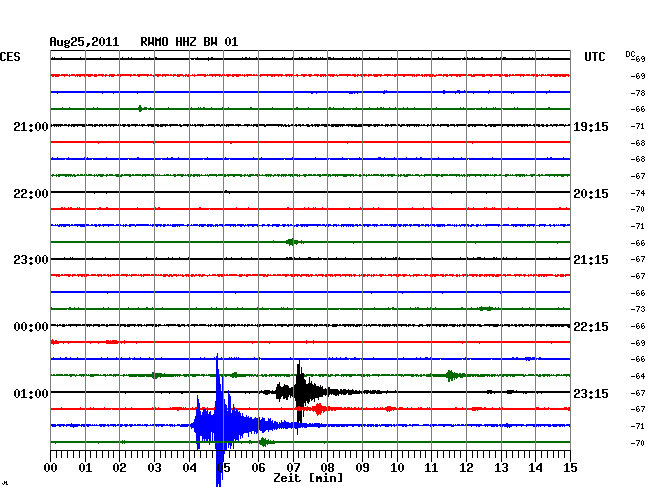The height and width of the screenshot is (494, 650).
Task: Click minute tick label 08 on axis
Action: point(327,467)
